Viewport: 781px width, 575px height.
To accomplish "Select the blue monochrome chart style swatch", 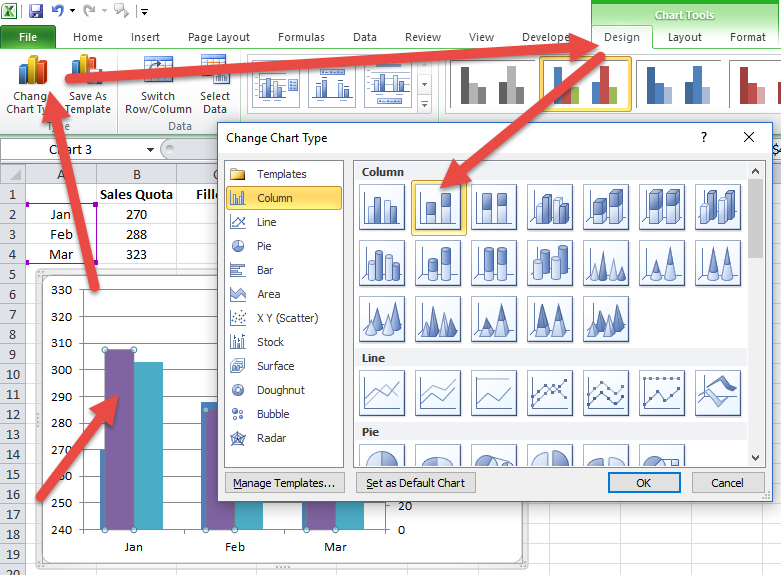I will click(x=678, y=84).
